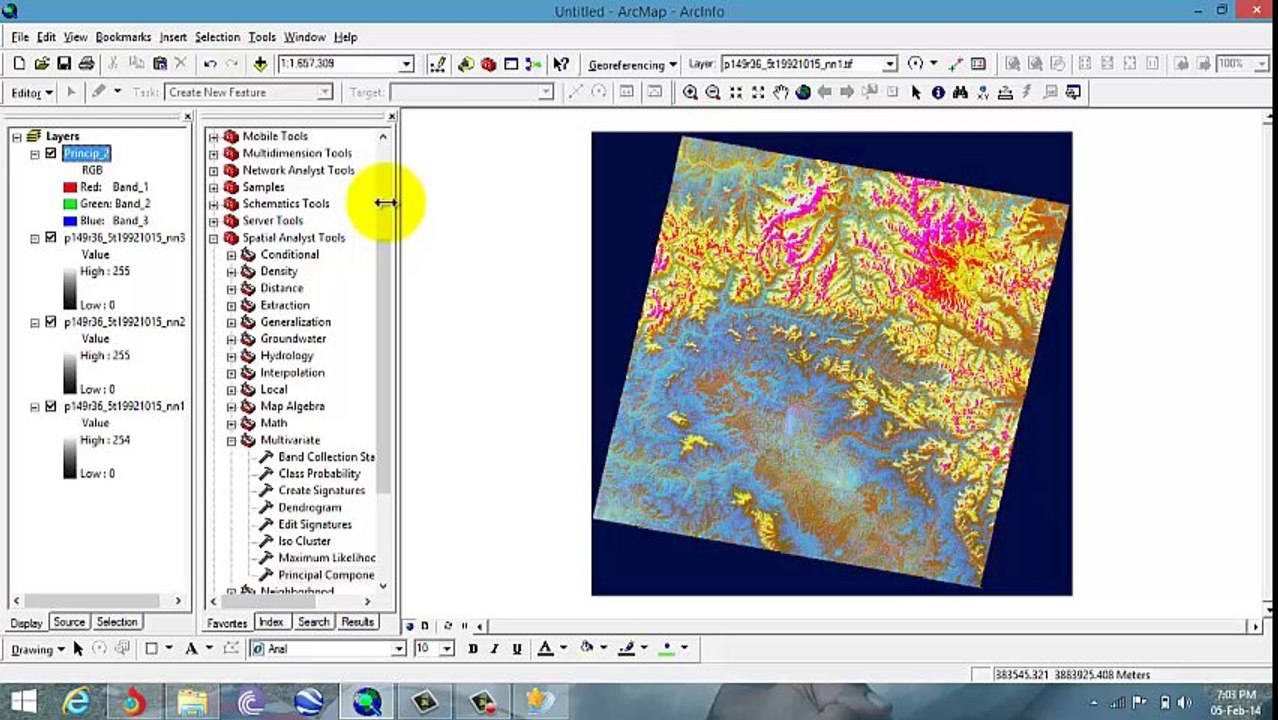Switch to the toolbox Index tab
Viewport: 1278px width, 720px height.
click(x=271, y=622)
